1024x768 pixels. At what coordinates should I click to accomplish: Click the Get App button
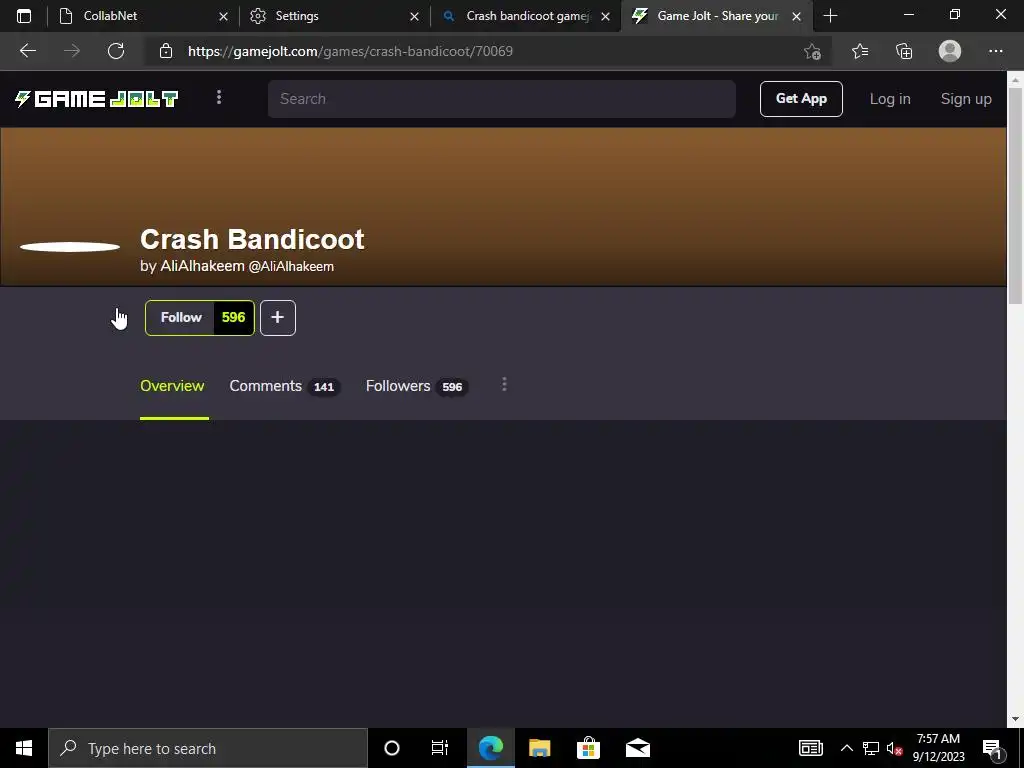(x=801, y=99)
